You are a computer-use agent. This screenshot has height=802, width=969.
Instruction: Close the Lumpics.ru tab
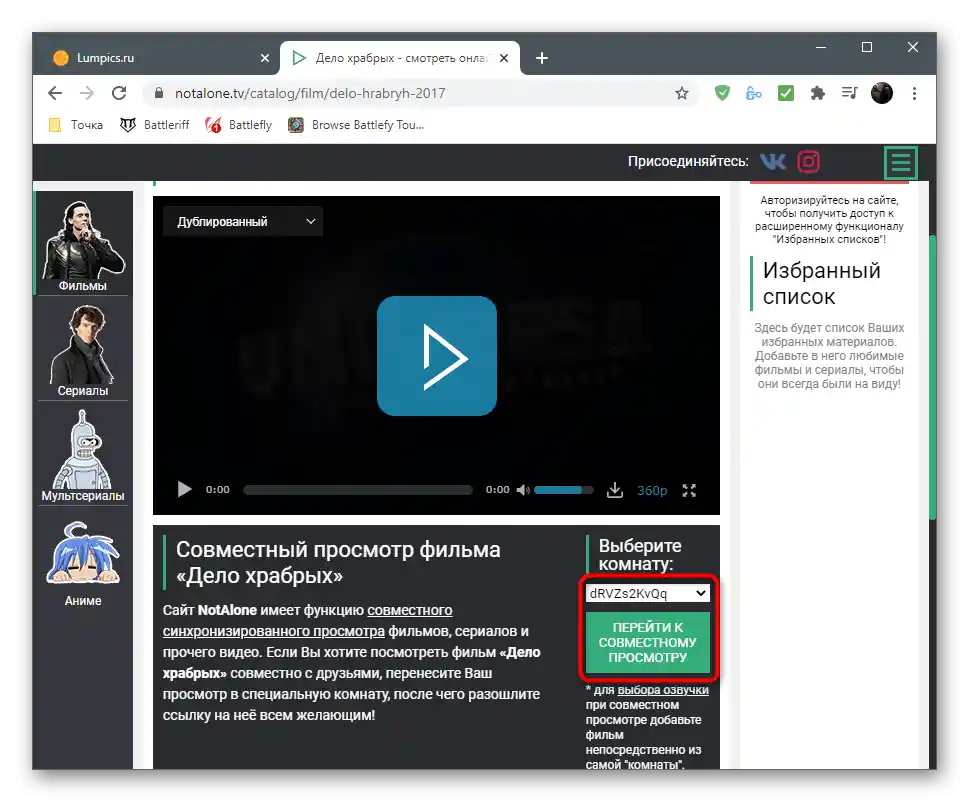pyautogui.click(x=264, y=58)
